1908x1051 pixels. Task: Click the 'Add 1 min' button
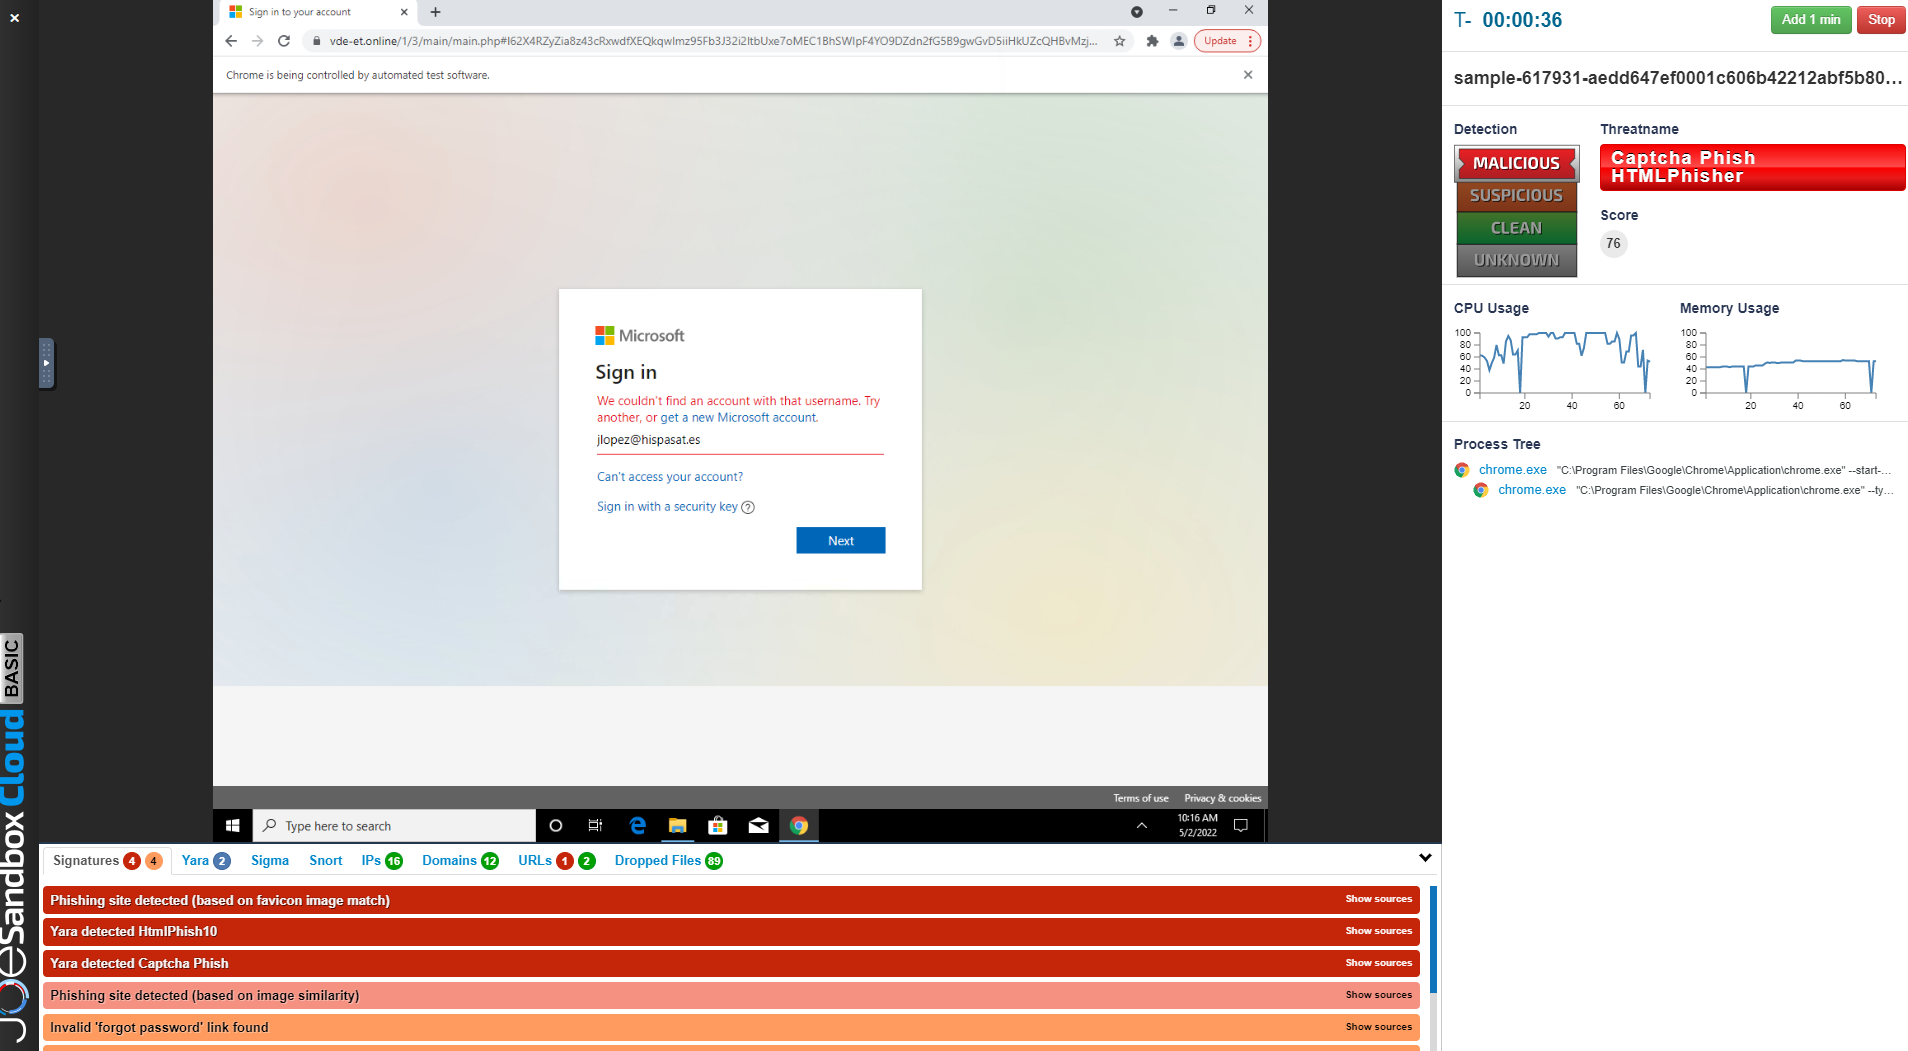[1811, 20]
